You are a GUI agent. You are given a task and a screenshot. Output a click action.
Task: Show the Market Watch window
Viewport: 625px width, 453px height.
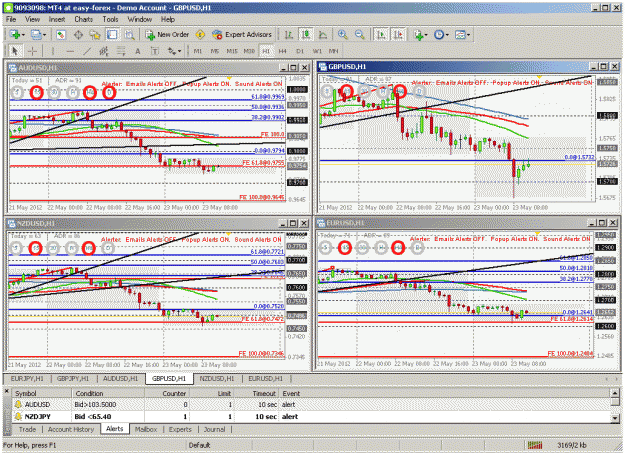click(61, 35)
